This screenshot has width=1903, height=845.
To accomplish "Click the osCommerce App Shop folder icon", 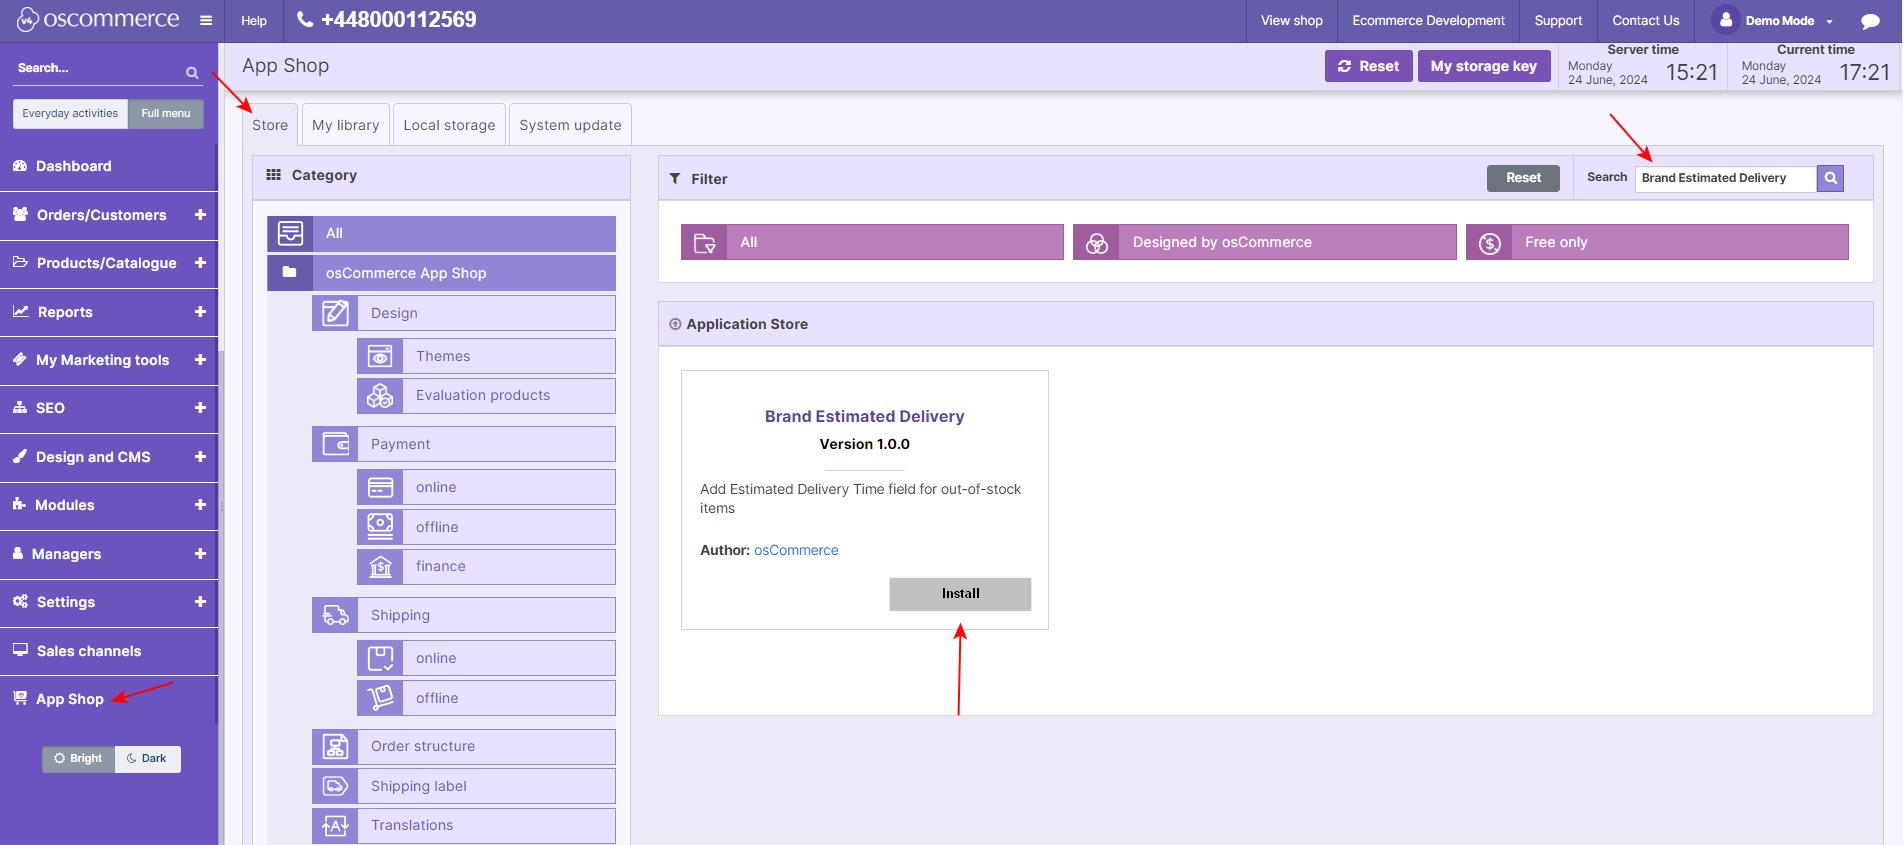I will (290, 272).
